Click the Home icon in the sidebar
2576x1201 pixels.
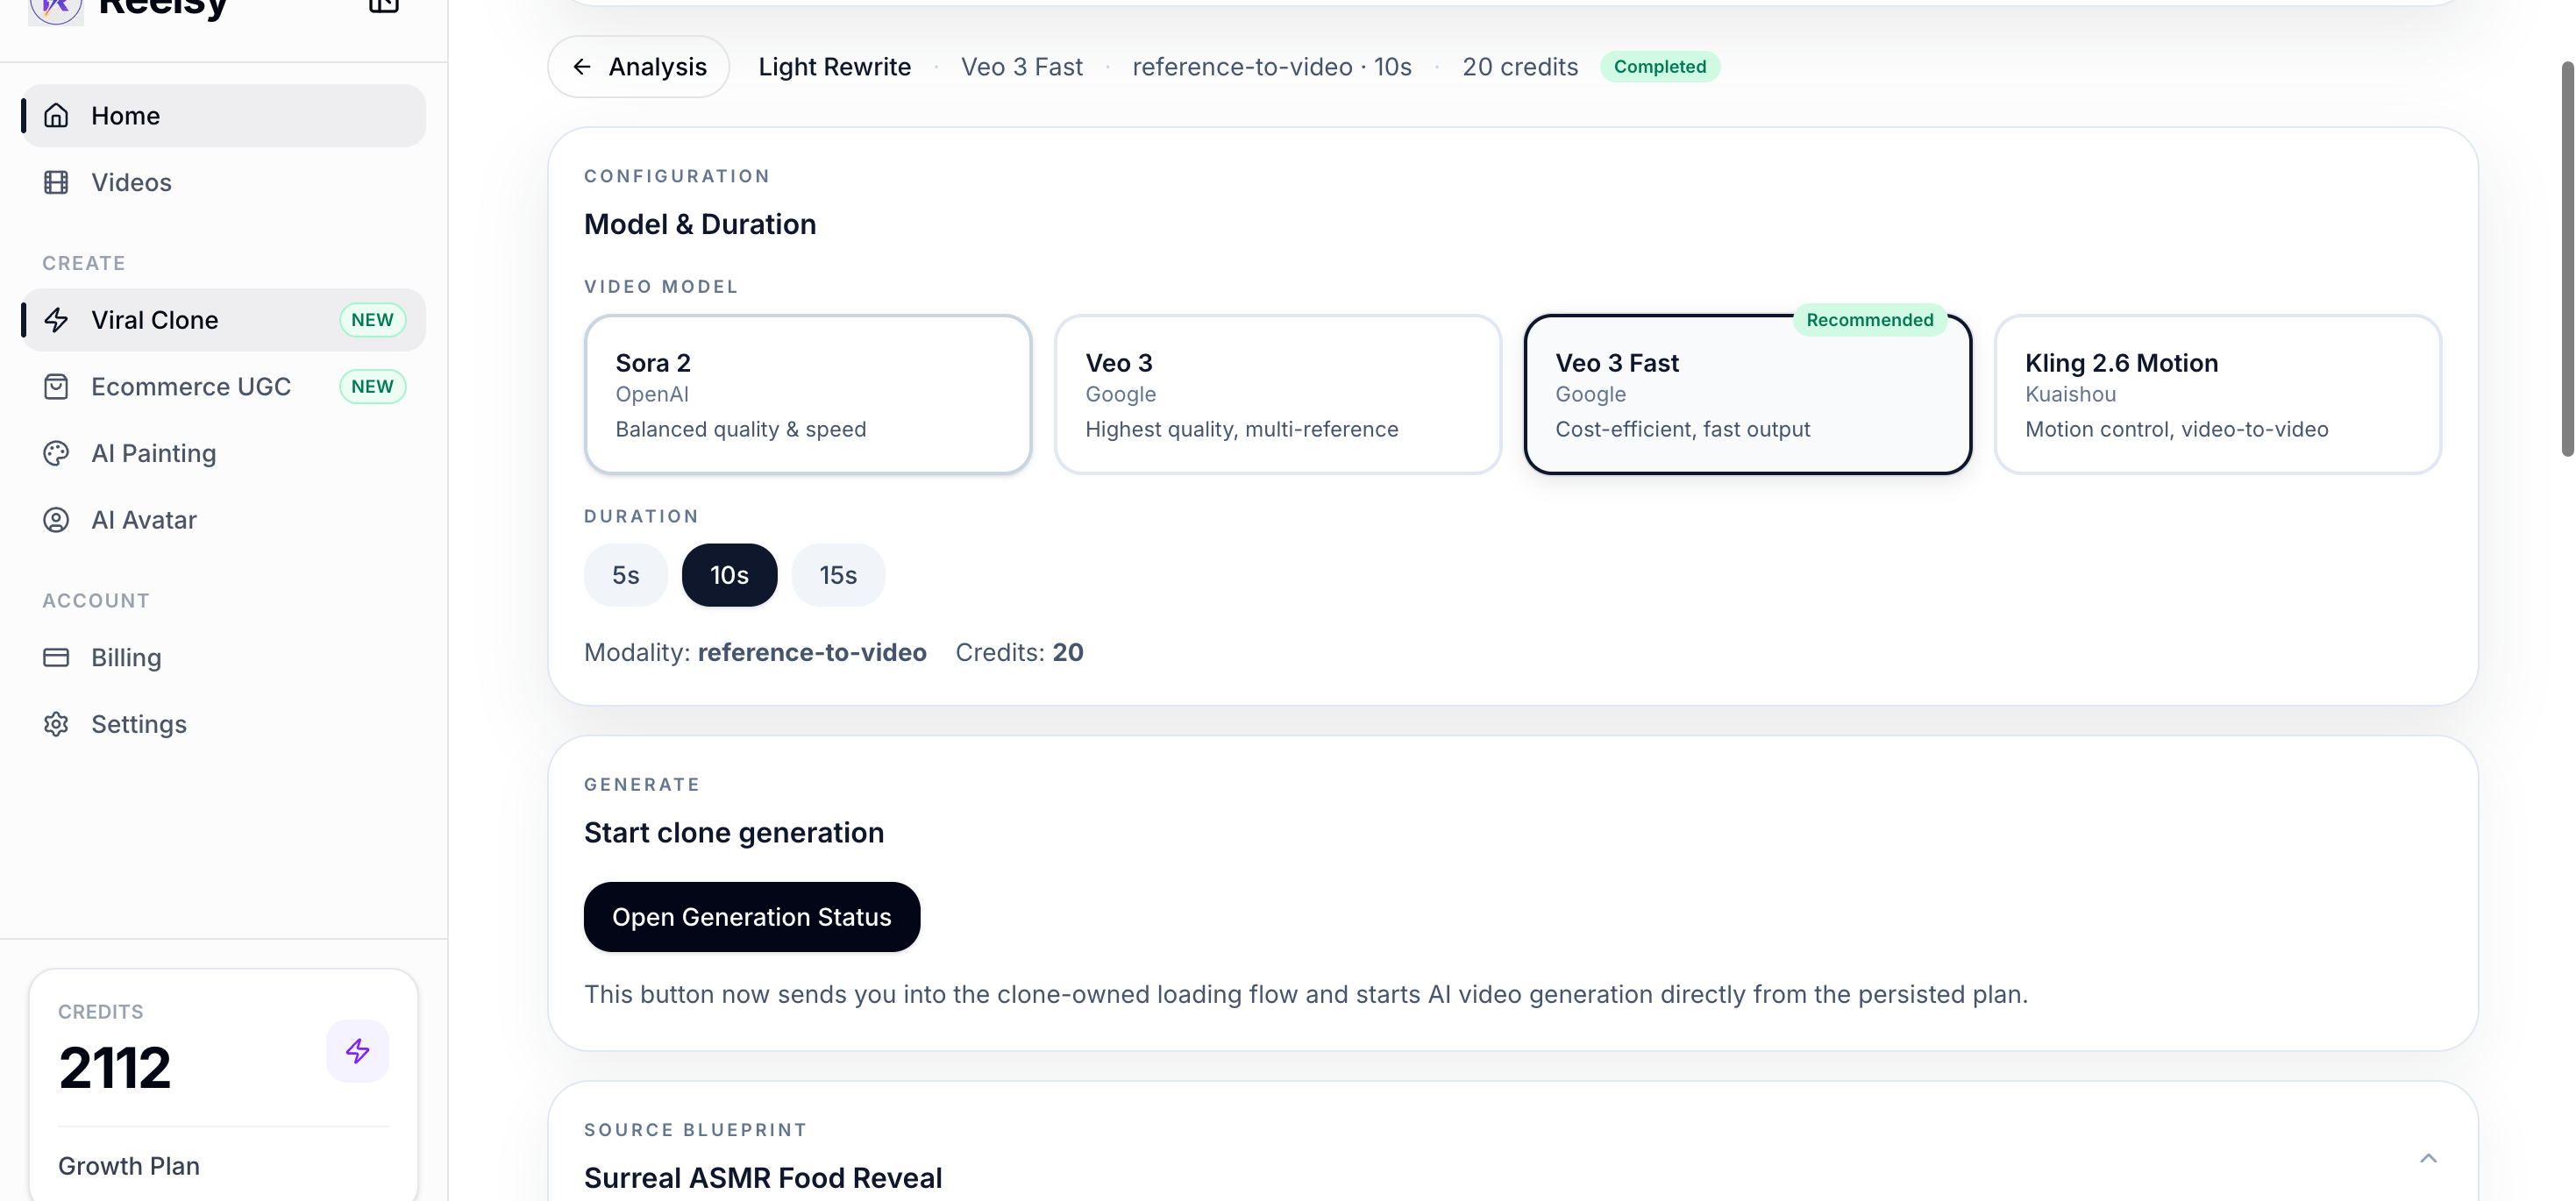click(x=56, y=115)
